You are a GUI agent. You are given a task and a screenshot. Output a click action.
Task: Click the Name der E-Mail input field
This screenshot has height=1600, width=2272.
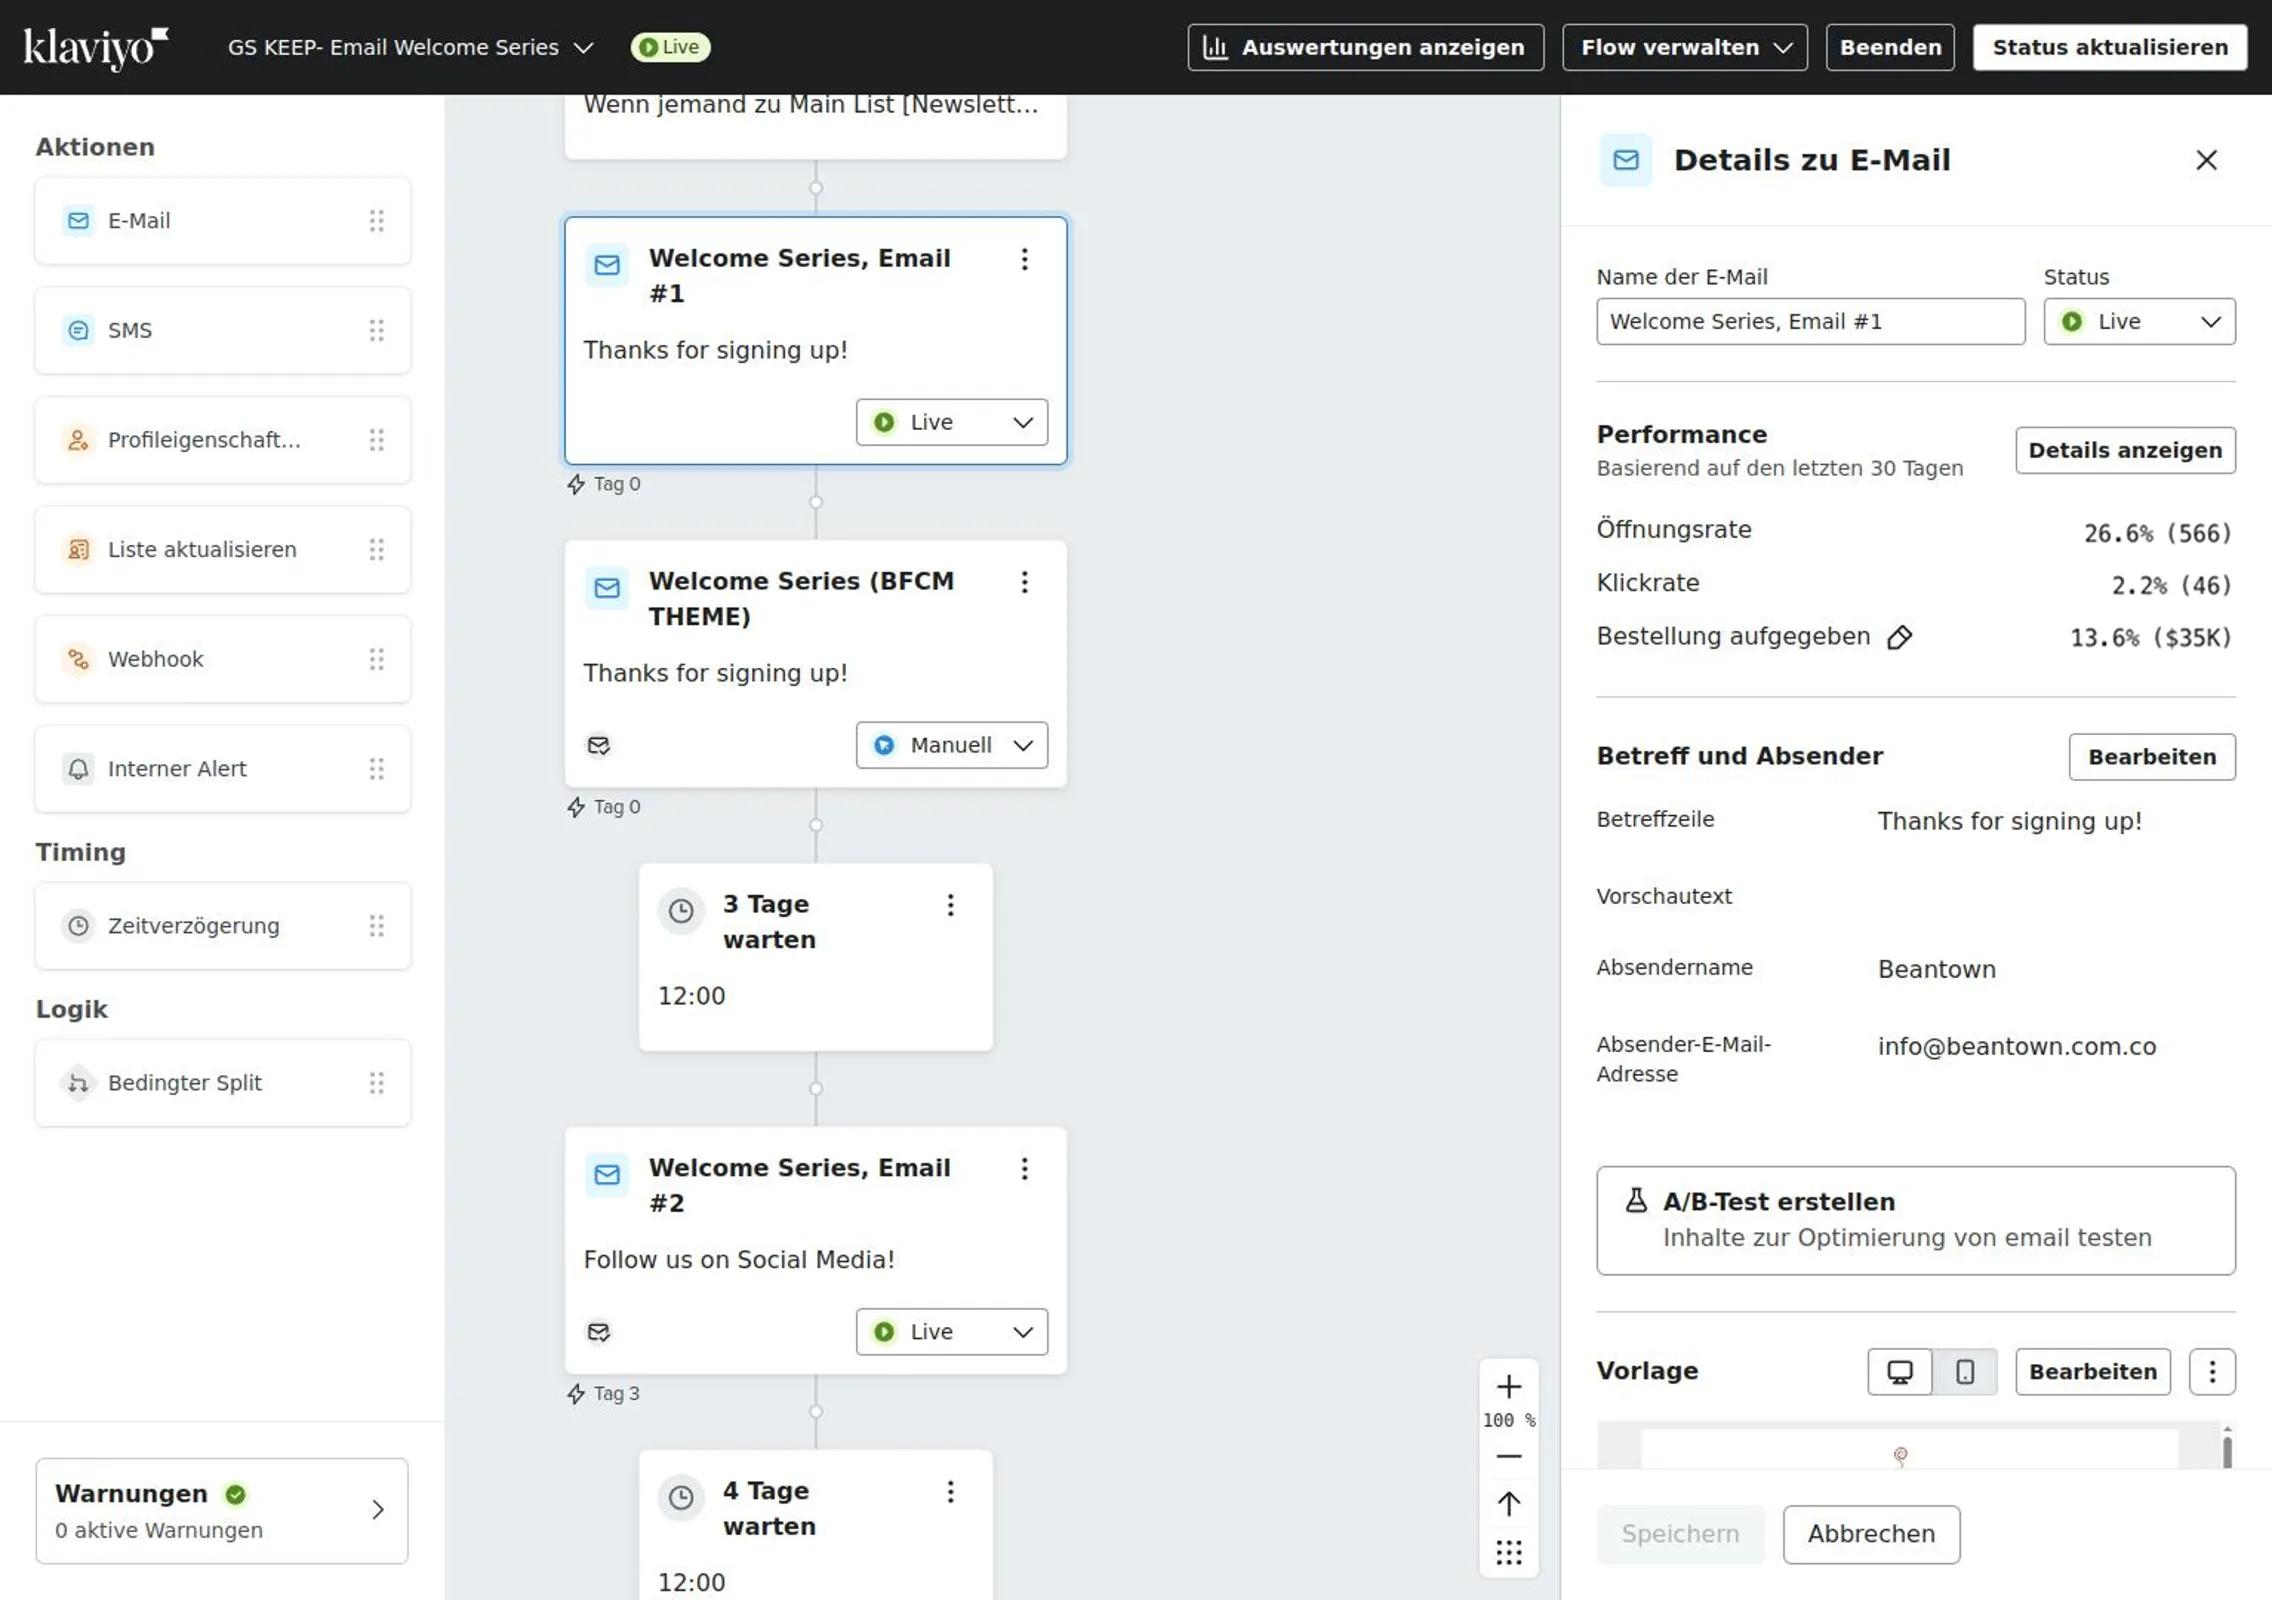[x=1809, y=322]
